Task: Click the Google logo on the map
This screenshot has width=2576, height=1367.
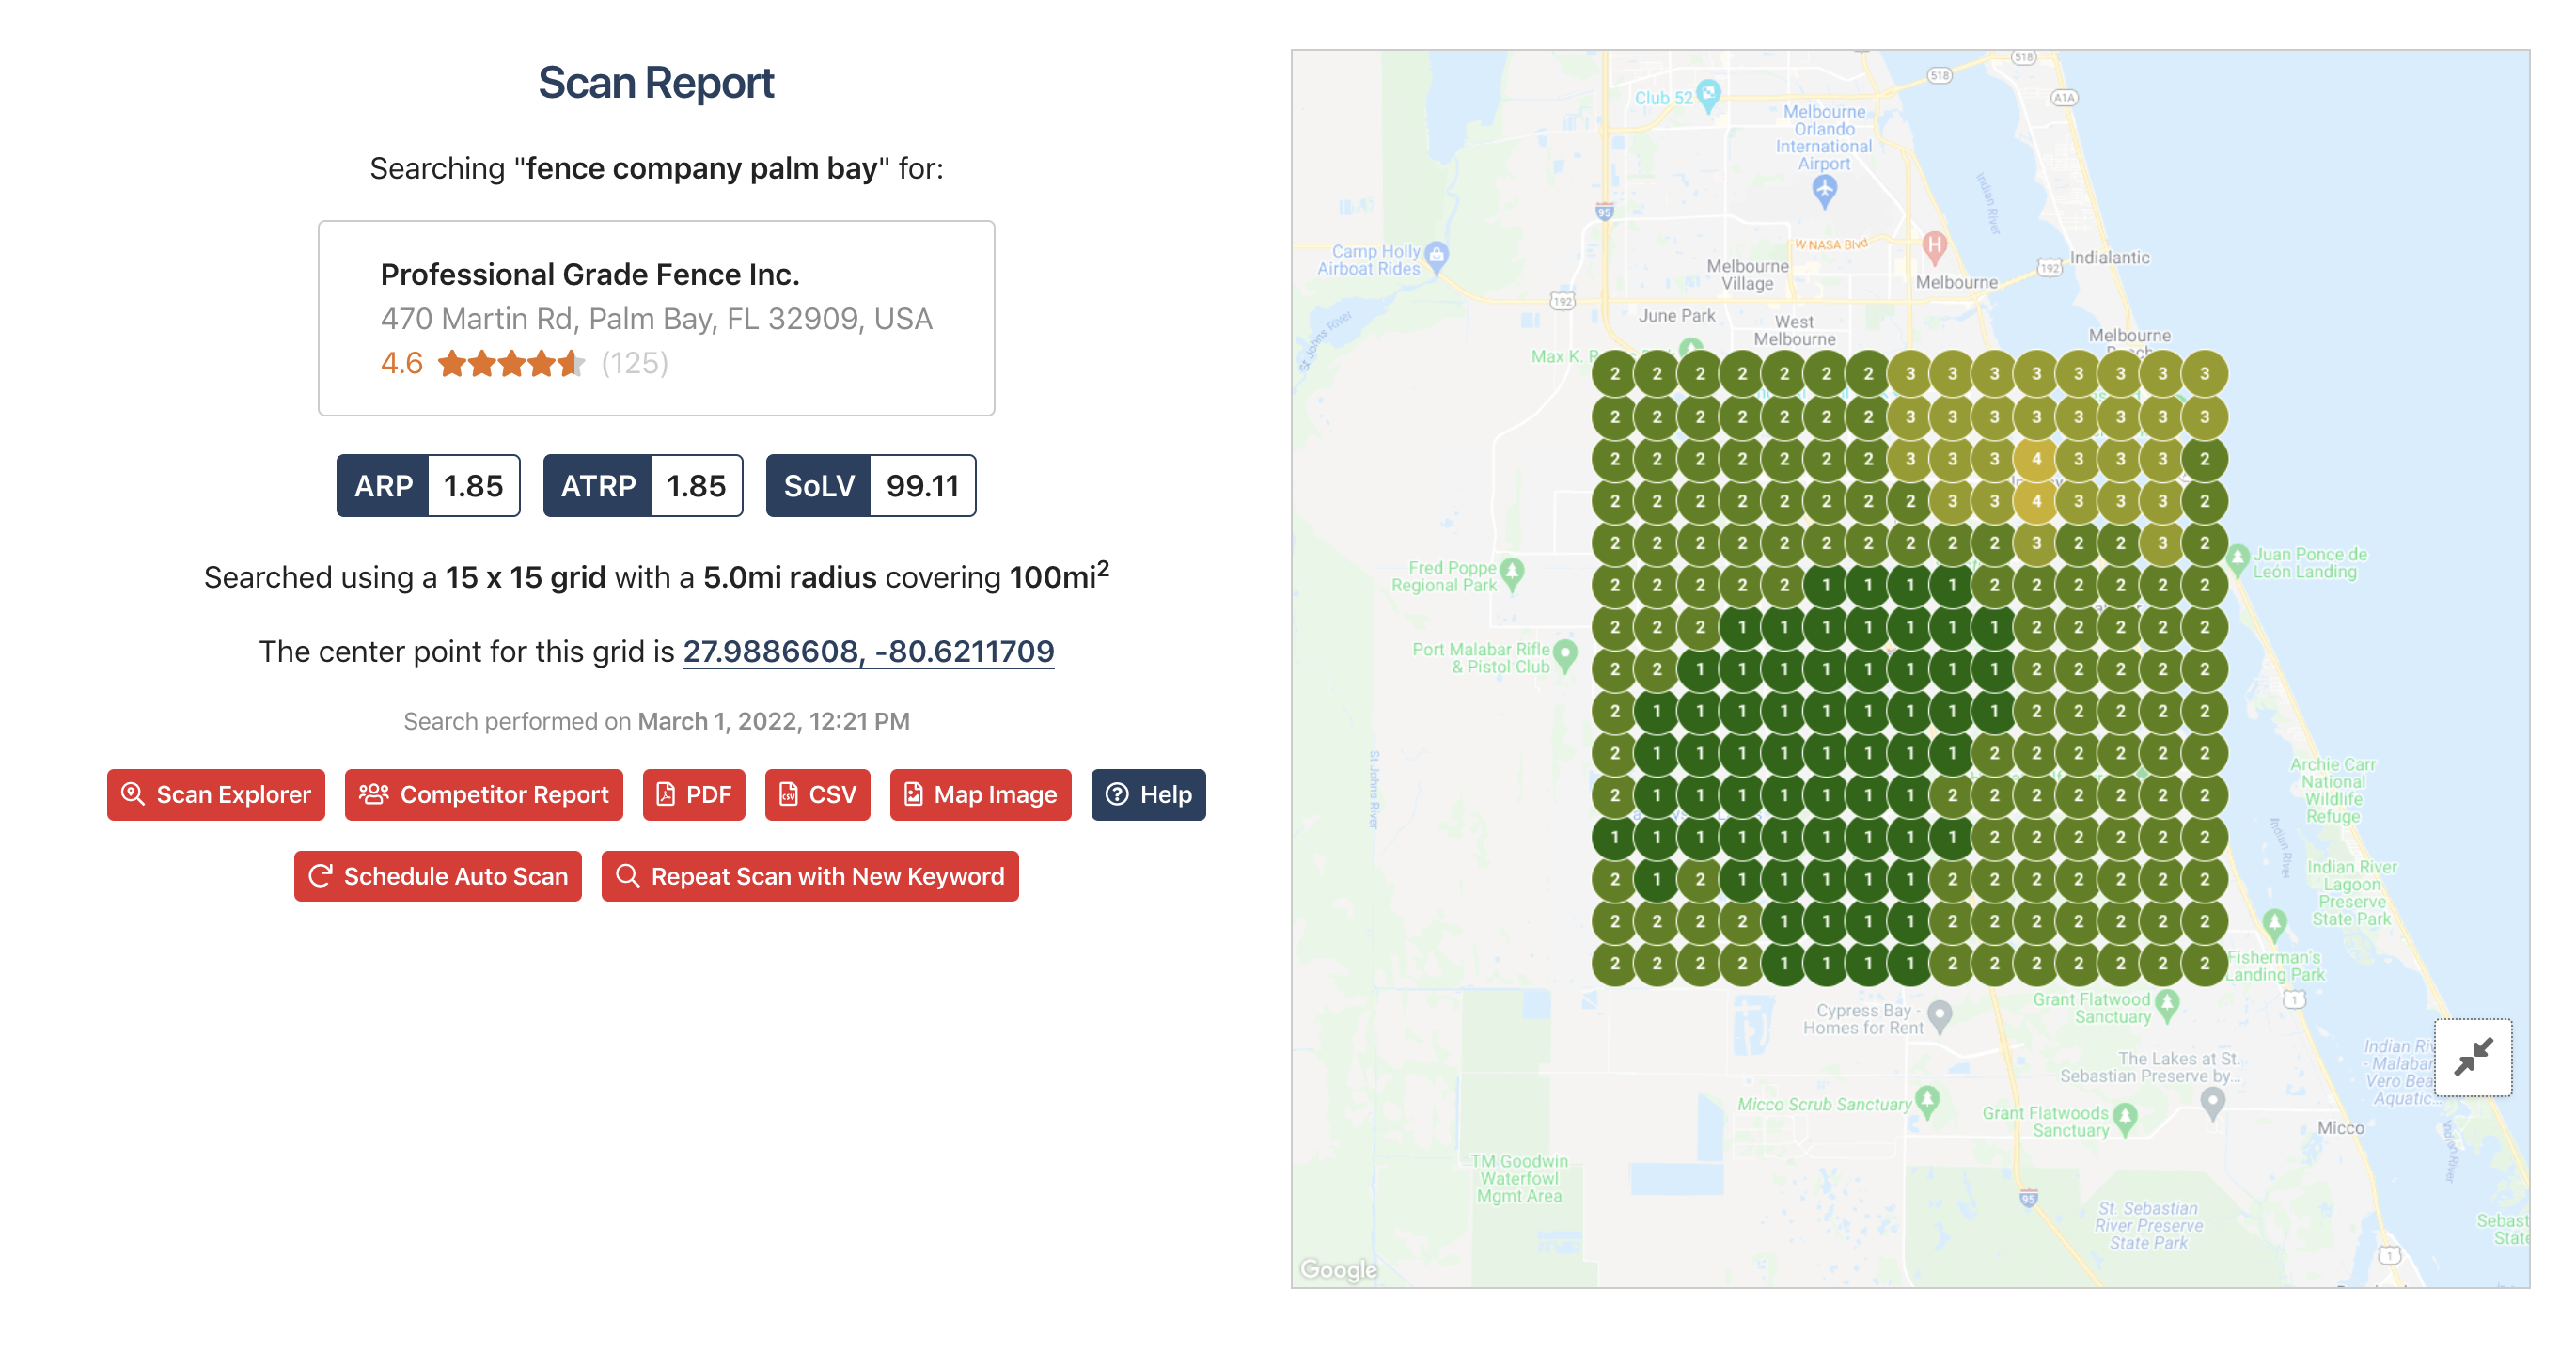Action: [1338, 1269]
